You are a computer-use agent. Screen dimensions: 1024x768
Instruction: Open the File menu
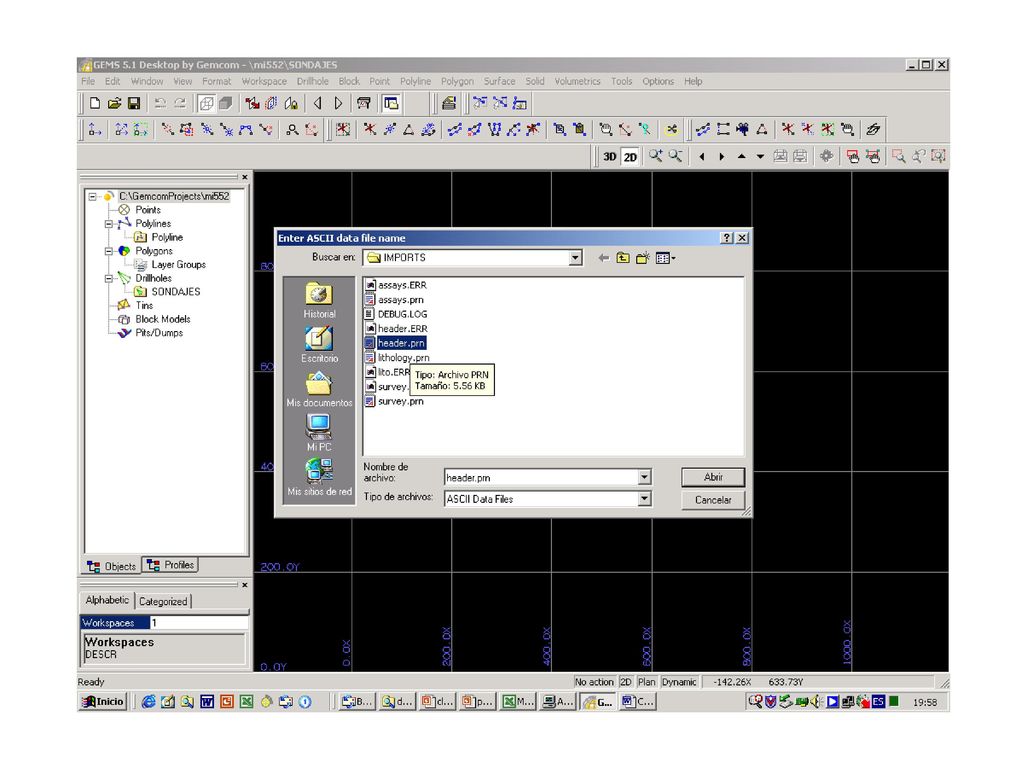[88, 81]
